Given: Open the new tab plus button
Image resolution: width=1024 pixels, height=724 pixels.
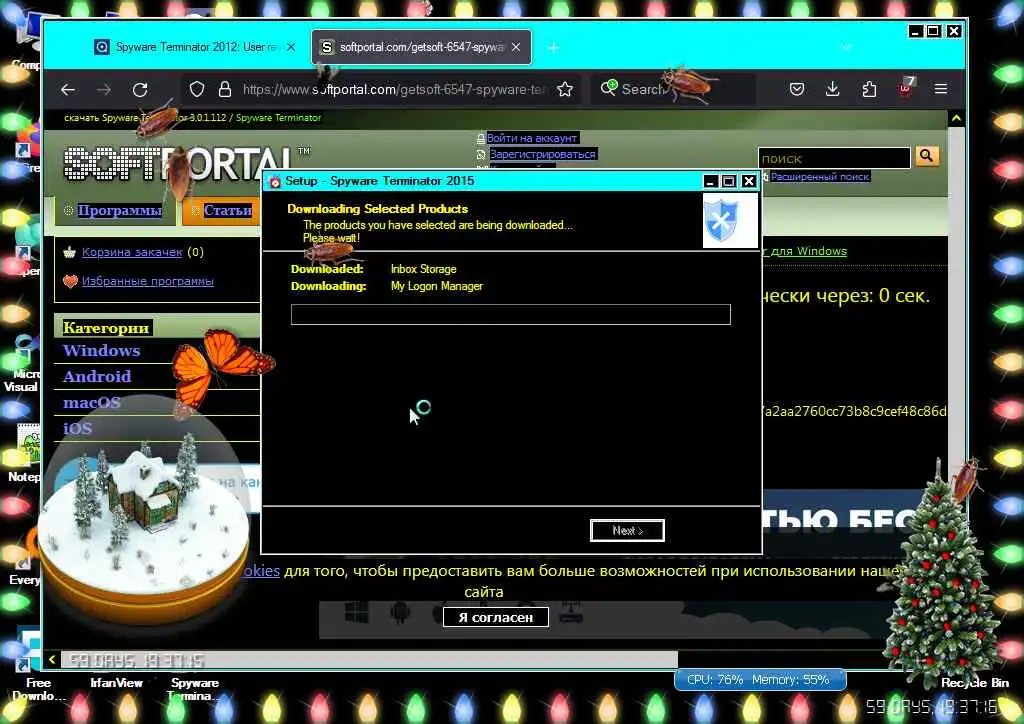Looking at the screenshot, I should [x=553, y=48].
